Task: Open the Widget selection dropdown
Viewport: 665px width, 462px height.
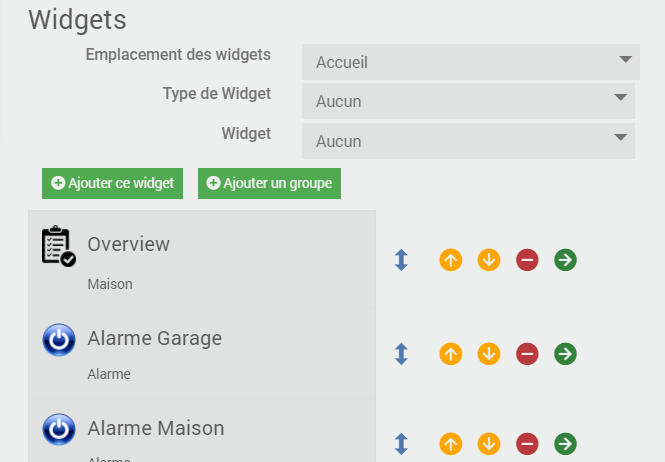Action: (468, 141)
